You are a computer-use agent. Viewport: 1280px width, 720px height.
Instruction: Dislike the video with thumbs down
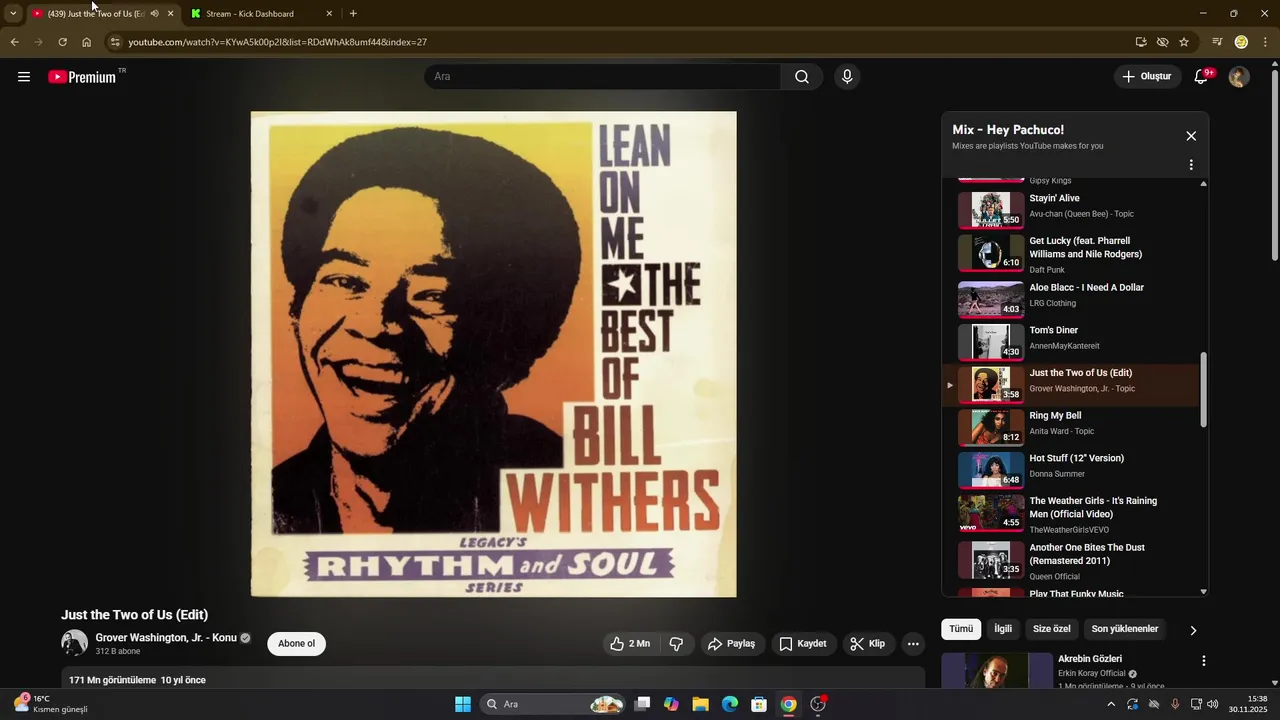(x=676, y=644)
